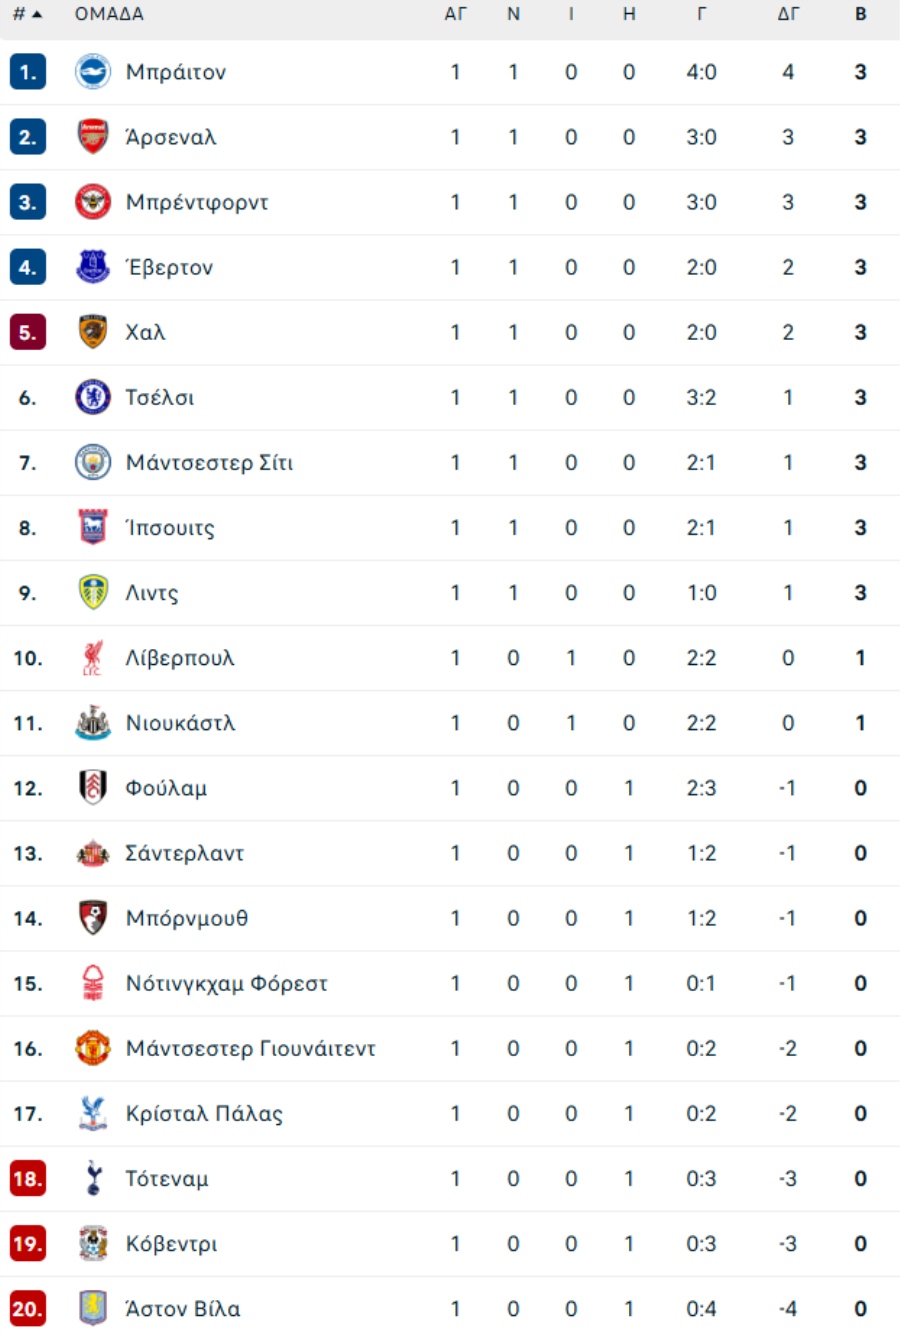Click the Leeds crest icon
The width and height of the screenshot is (900, 1341).
(x=93, y=592)
